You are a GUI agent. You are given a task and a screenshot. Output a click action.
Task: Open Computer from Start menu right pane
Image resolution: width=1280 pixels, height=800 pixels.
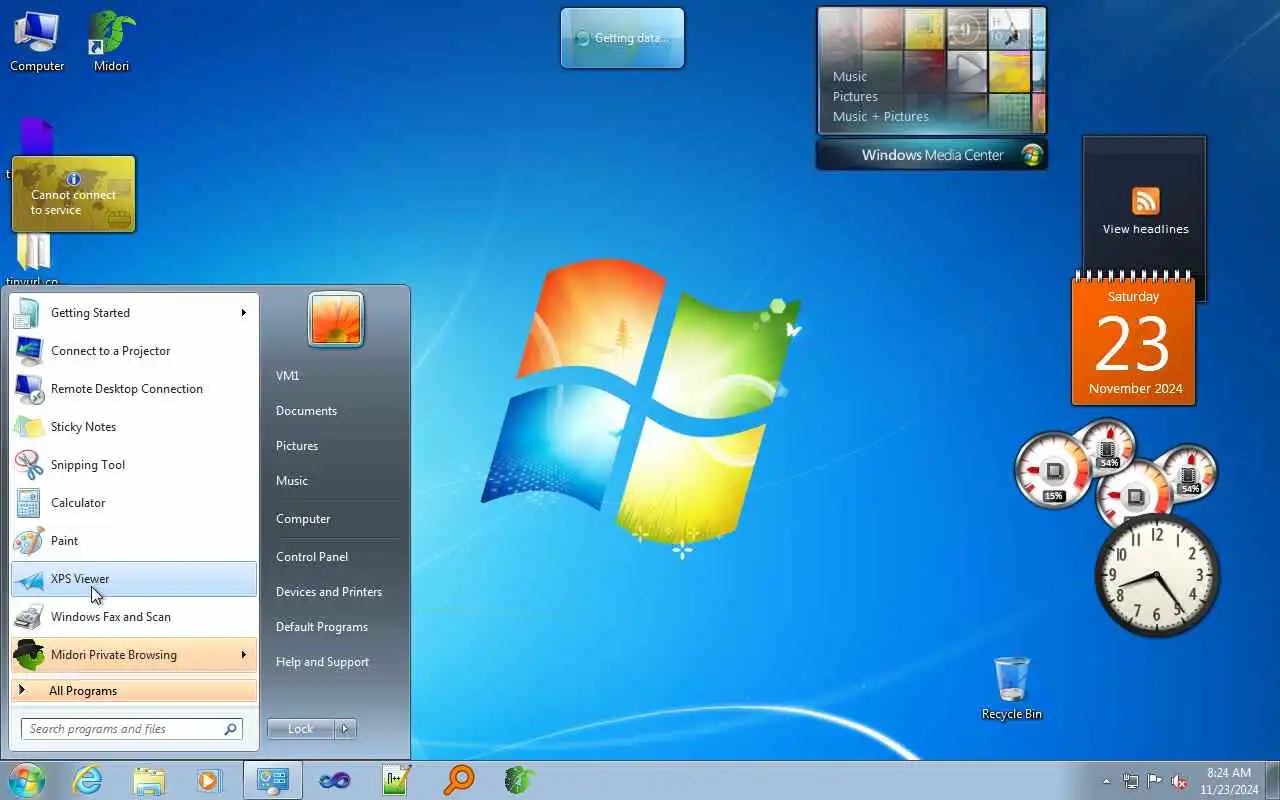303,519
